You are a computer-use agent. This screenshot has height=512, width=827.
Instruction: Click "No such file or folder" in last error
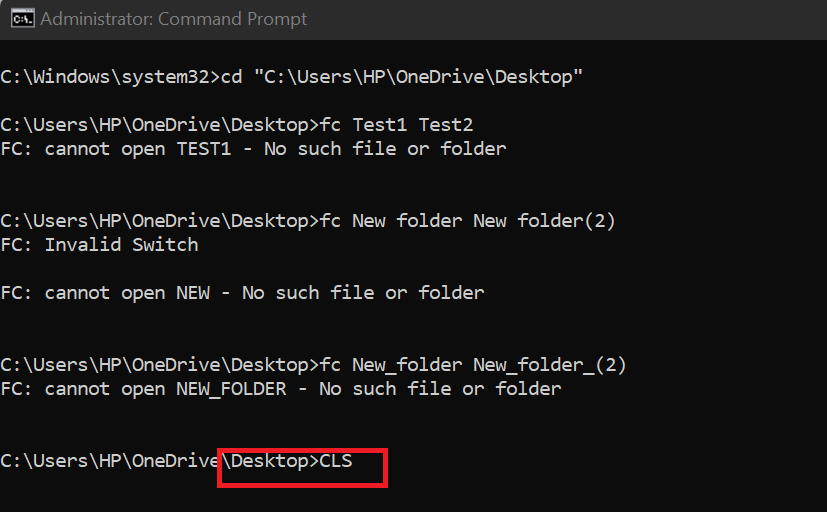(x=440, y=389)
